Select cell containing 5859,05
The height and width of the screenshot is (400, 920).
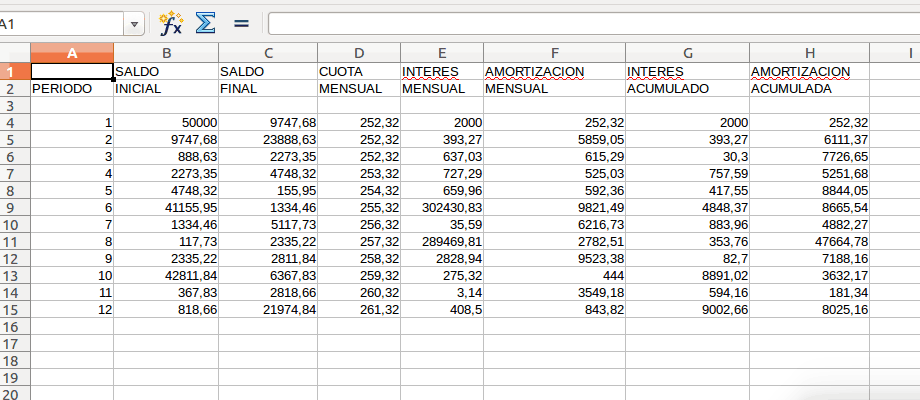click(554, 140)
